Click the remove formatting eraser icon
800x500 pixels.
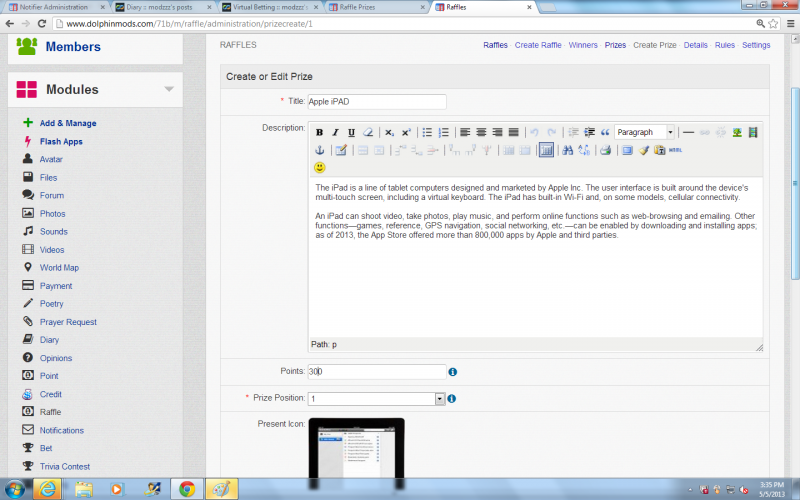[x=367, y=132]
